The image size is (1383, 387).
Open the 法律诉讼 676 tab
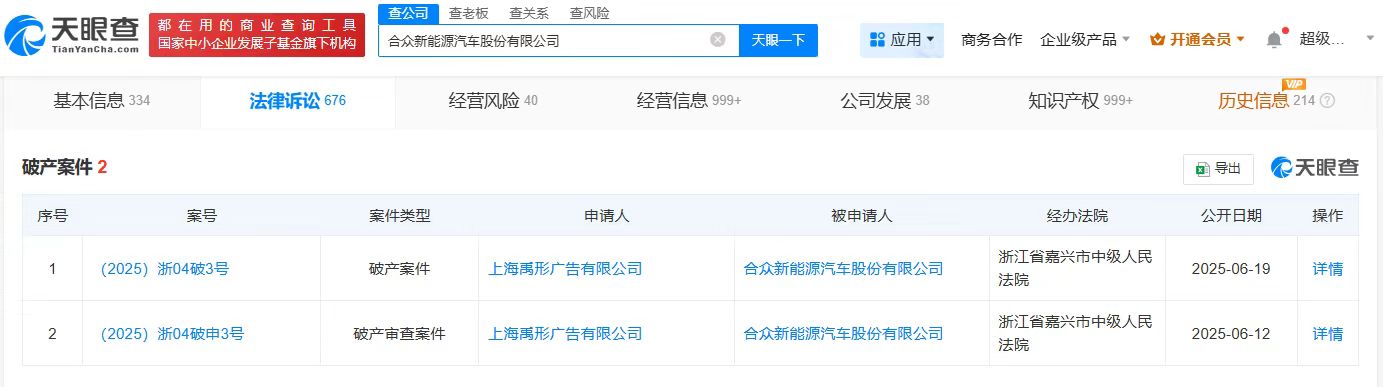click(x=298, y=101)
